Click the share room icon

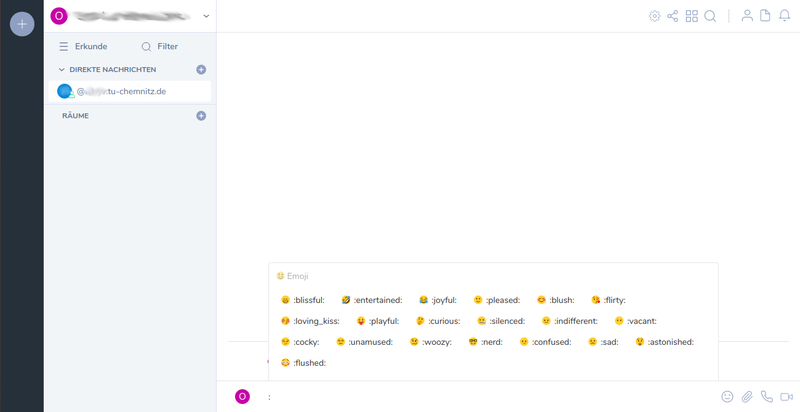673,16
